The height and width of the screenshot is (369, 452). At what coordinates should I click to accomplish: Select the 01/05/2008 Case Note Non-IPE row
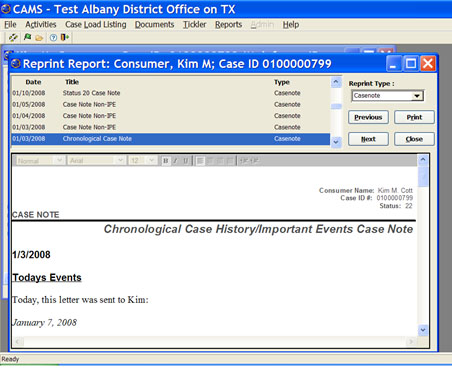[x=171, y=105]
